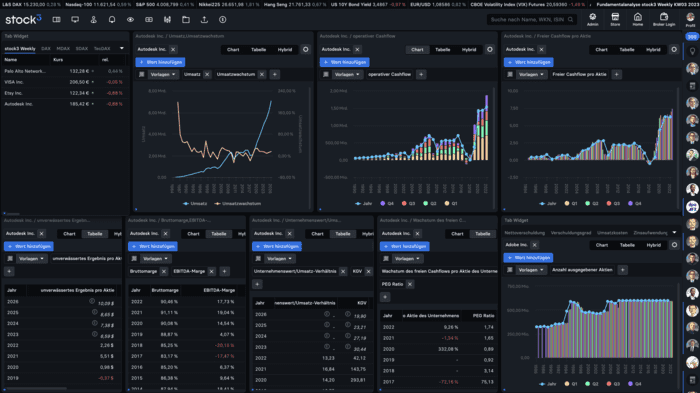This screenshot has width=700, height=393.
Task: Toggle Q4 series in operativer Cashflow legend
Action: coord(387,204)
